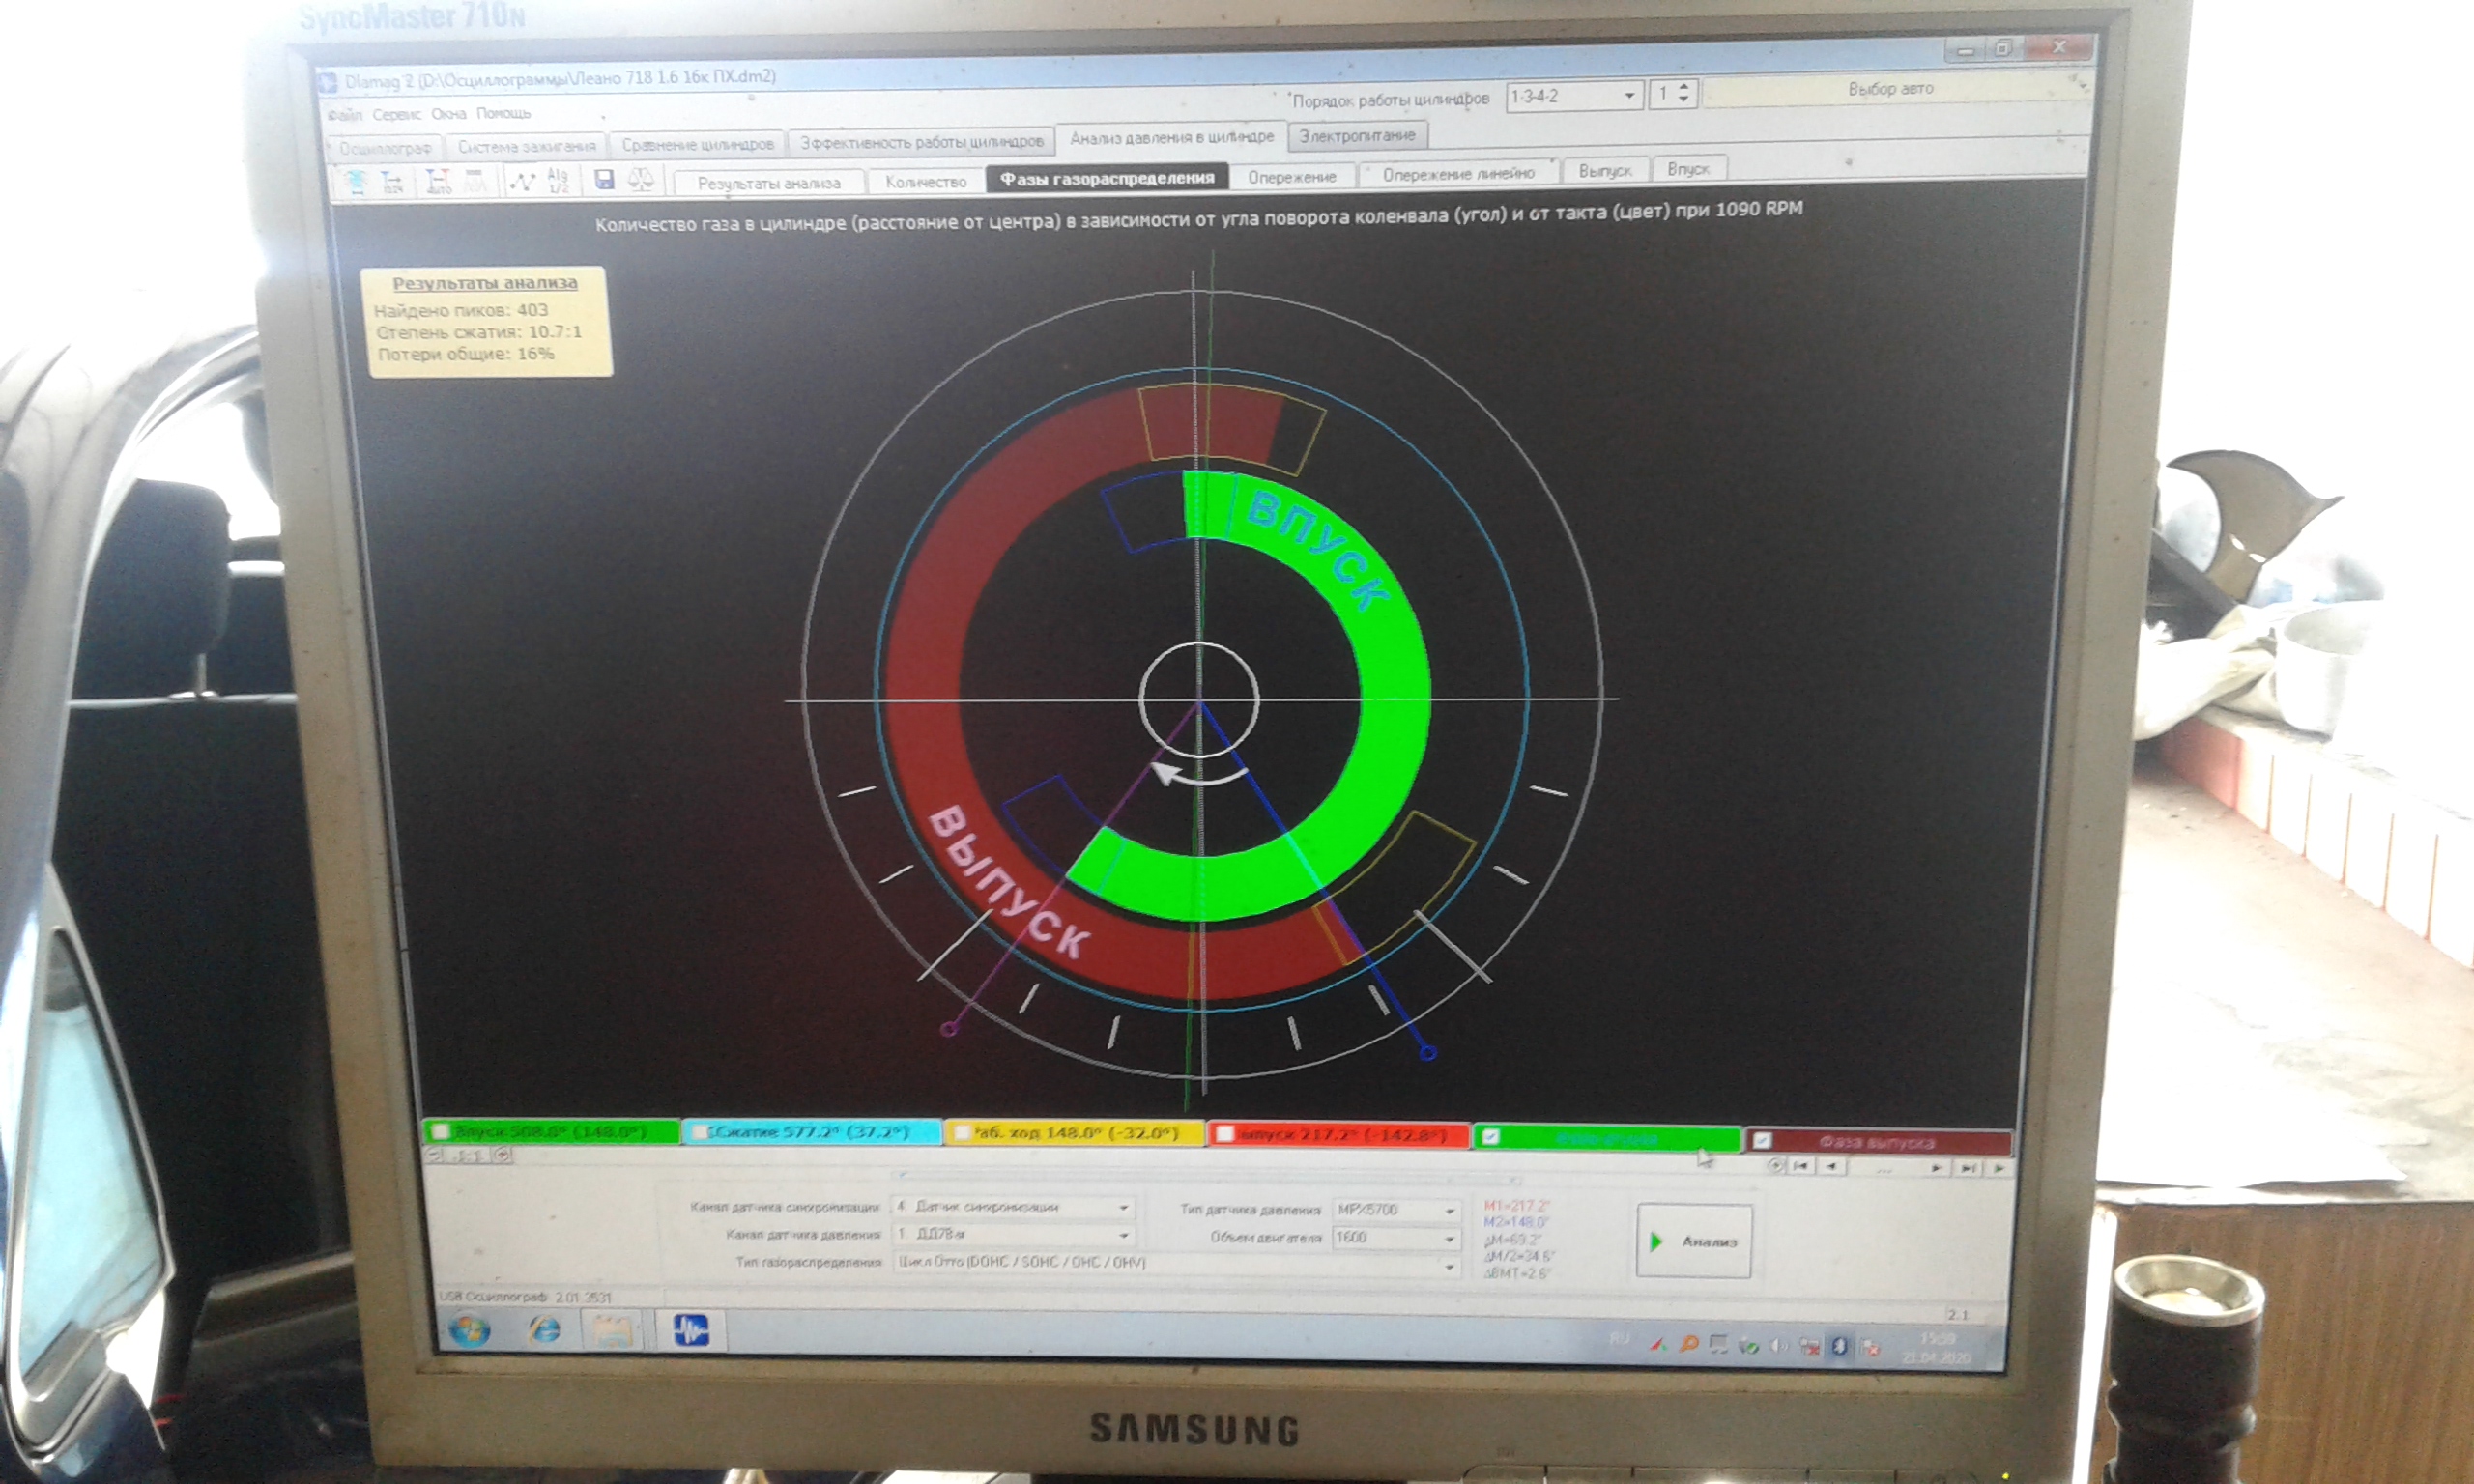Open the pressure sensor type MPX5700 dropdown
The image size is (2474, 1484).
tap(1449, 1211)
